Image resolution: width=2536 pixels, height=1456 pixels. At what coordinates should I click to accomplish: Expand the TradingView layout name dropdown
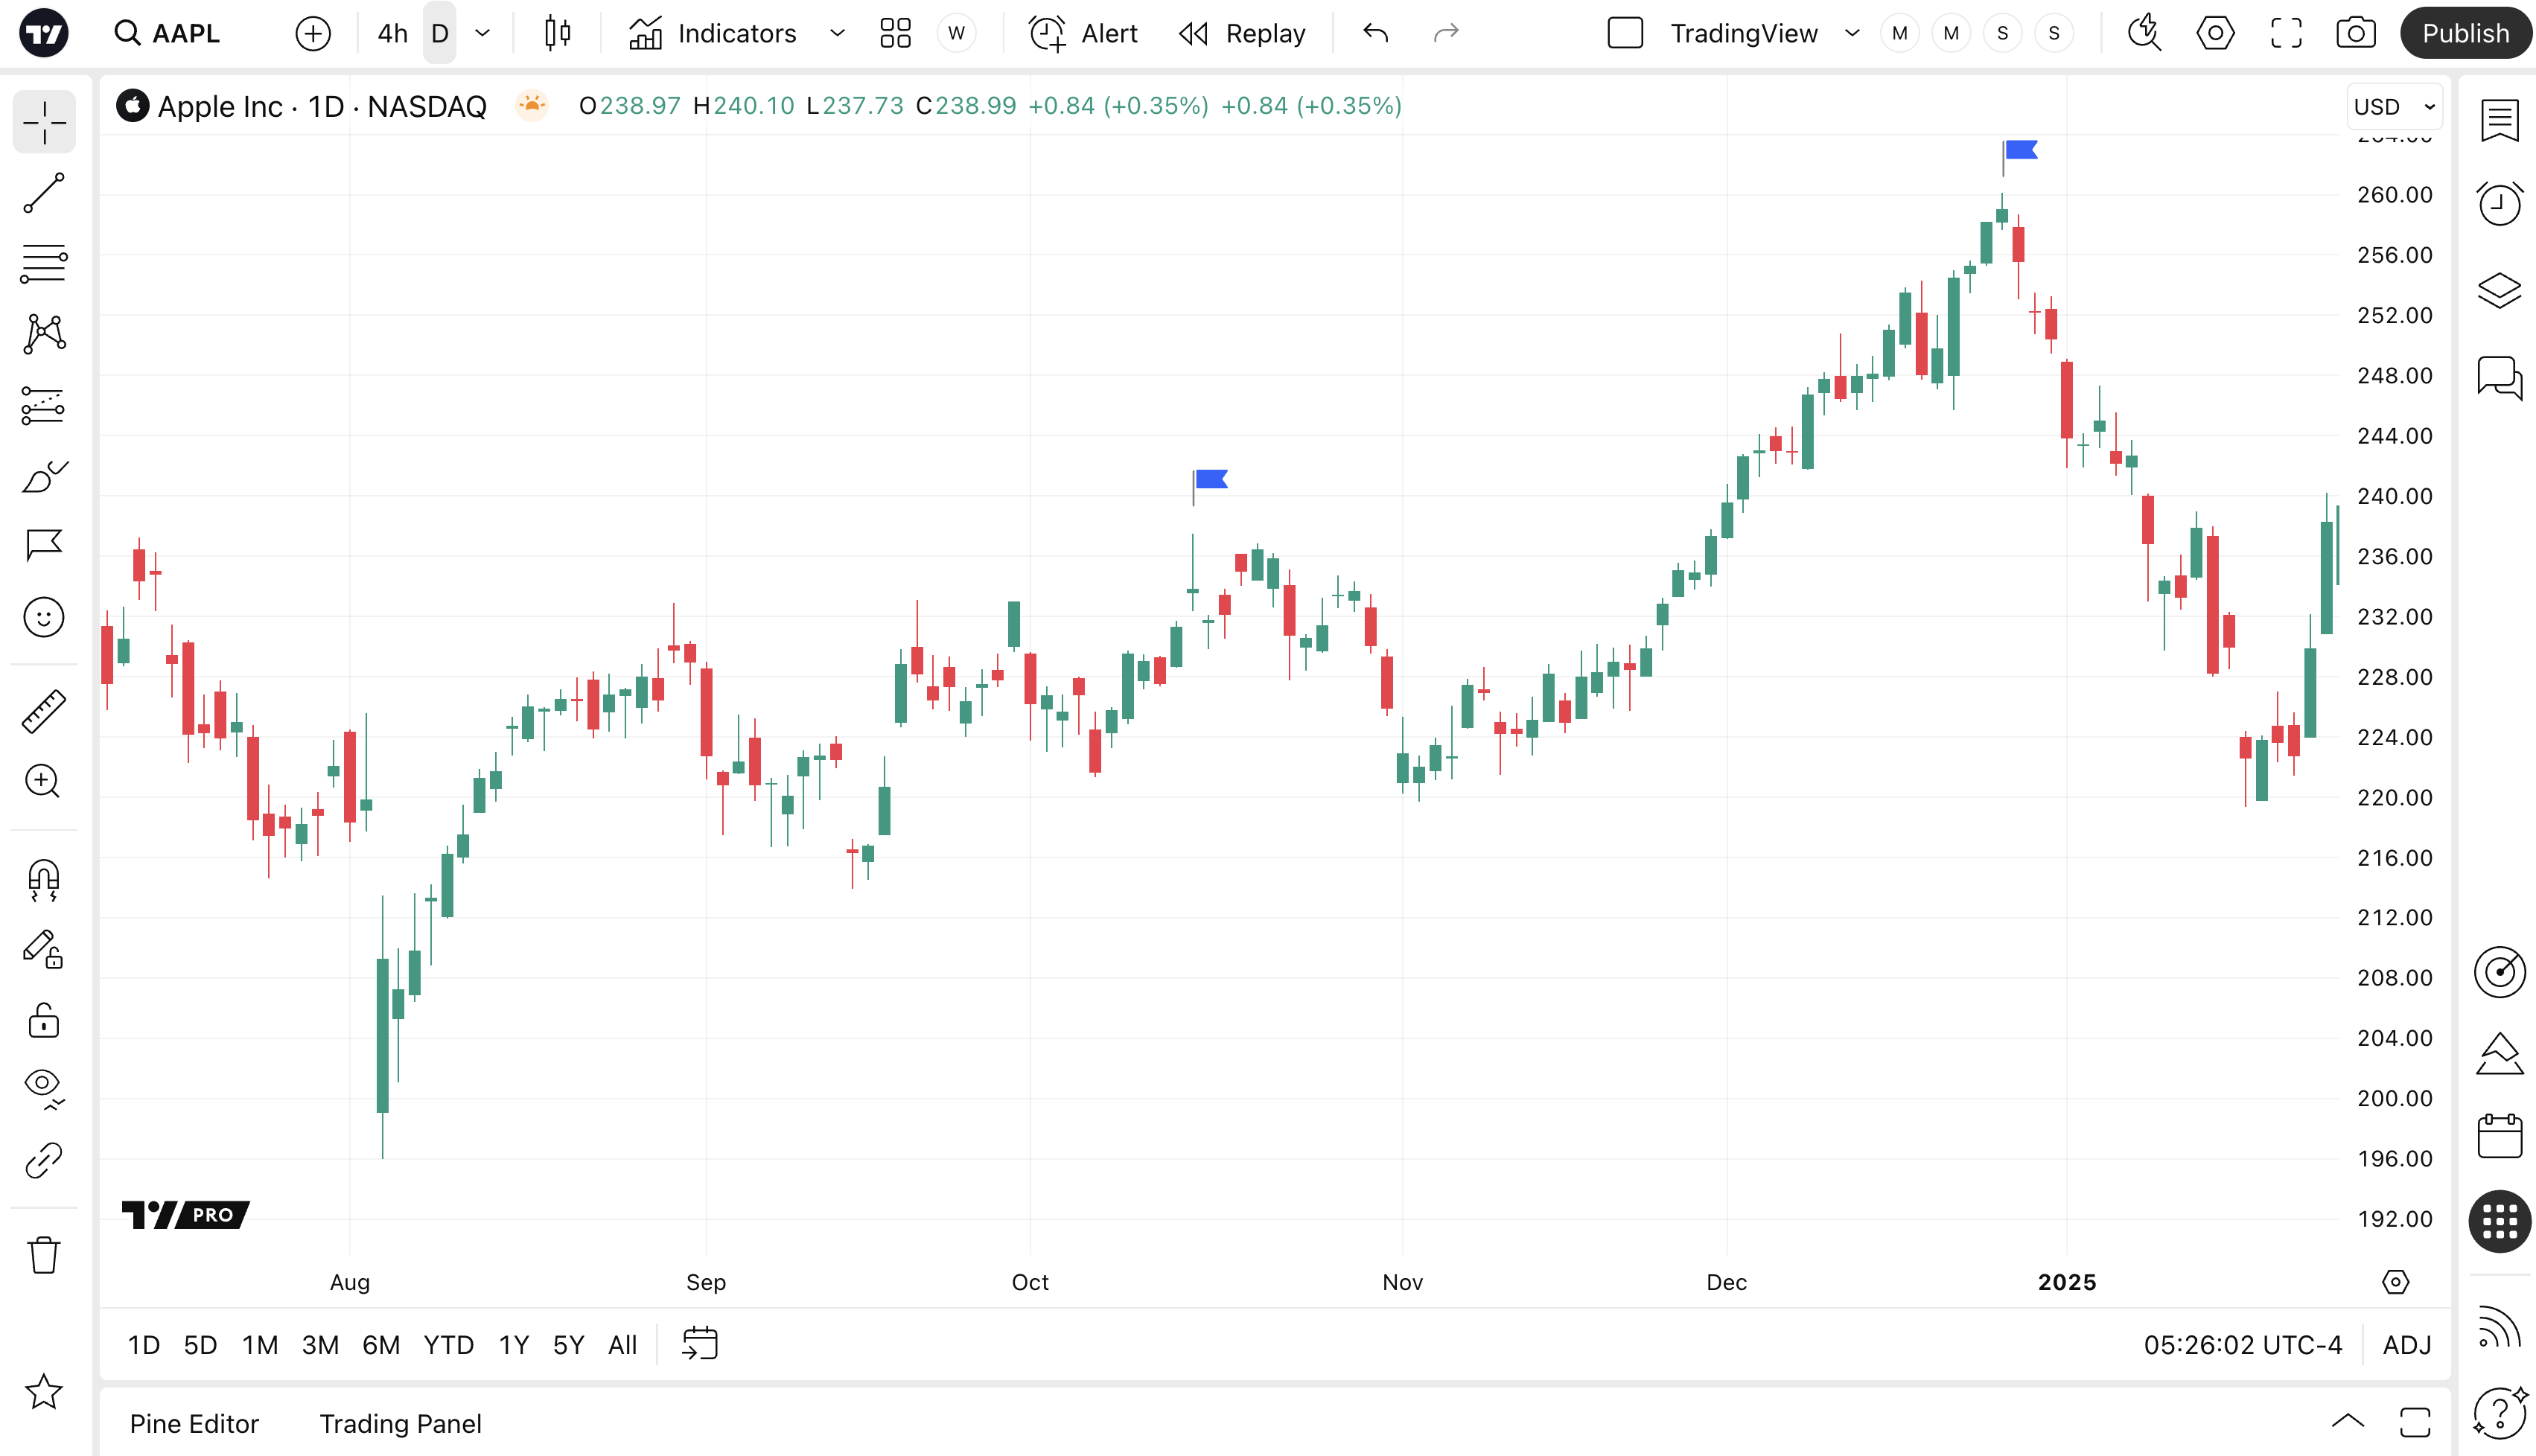1852,34
